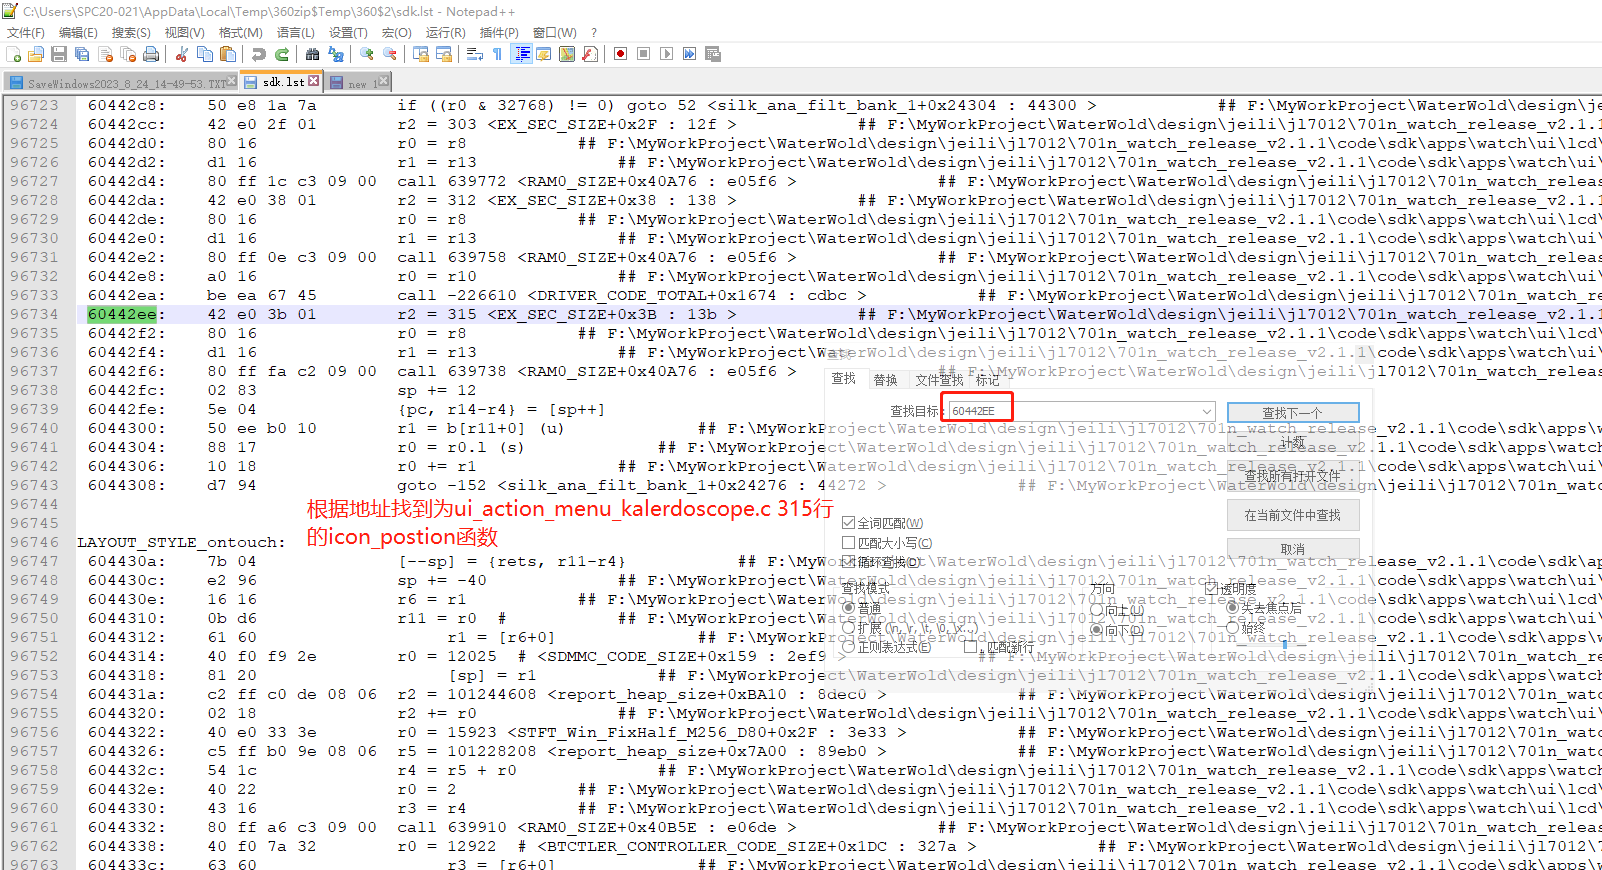Click the 取消 button in find dialog
Screen dimensions: 1602x870
click(x=1293, y=549)
